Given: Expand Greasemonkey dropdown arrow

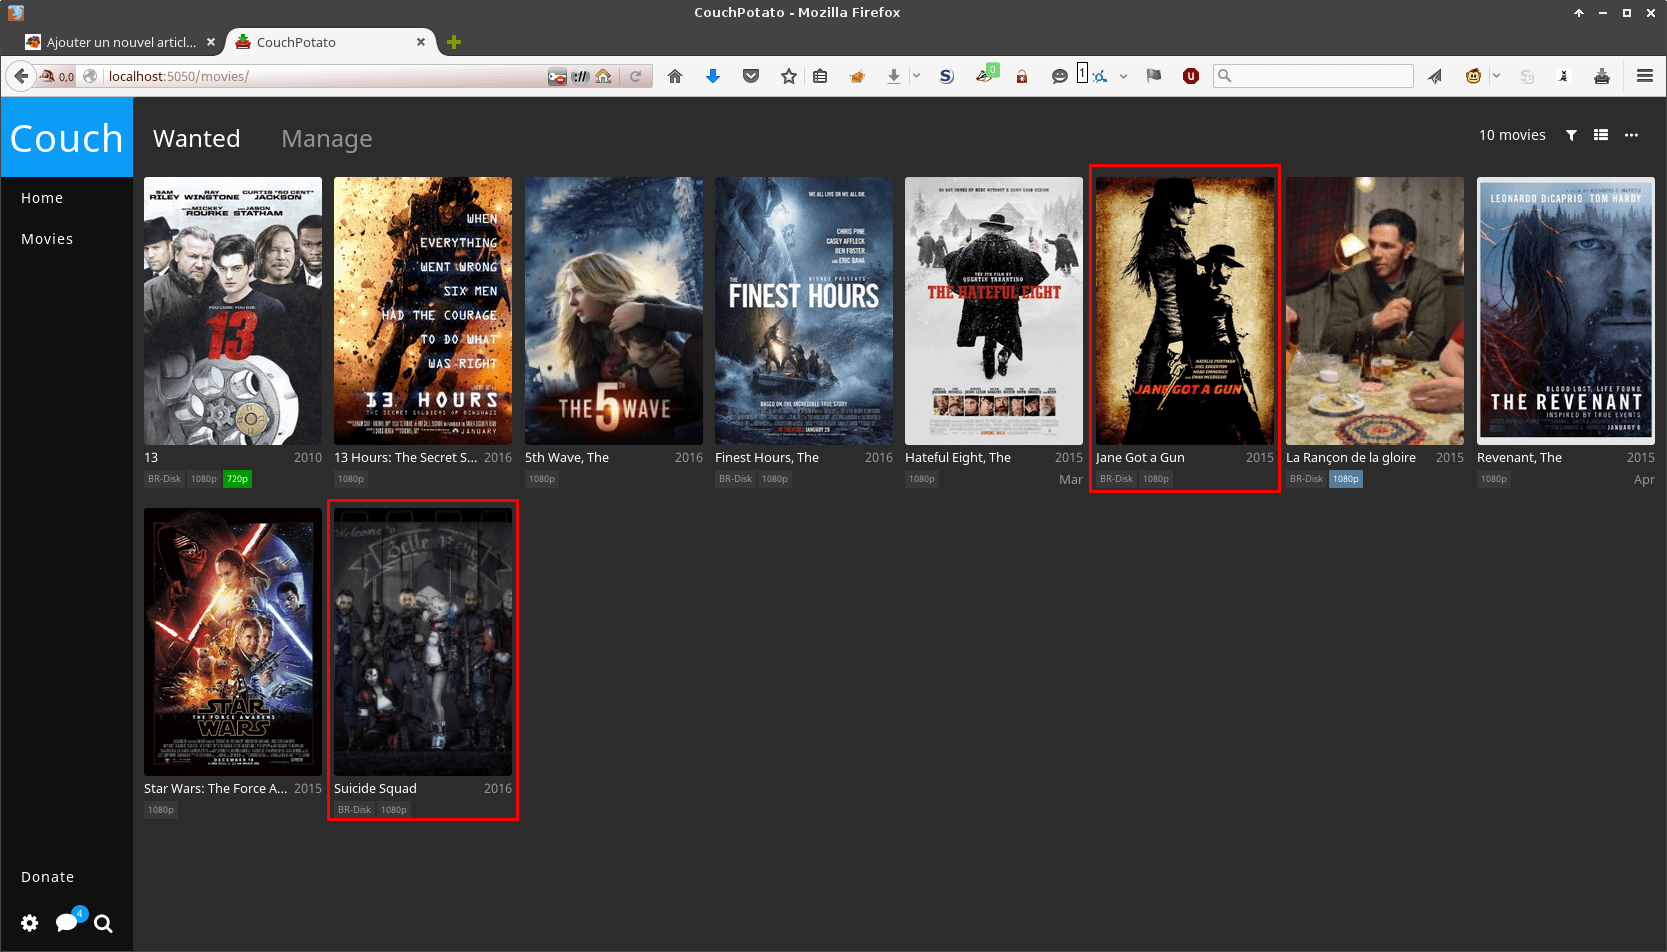Looking at the screenshot, I should click(1496, 76).
